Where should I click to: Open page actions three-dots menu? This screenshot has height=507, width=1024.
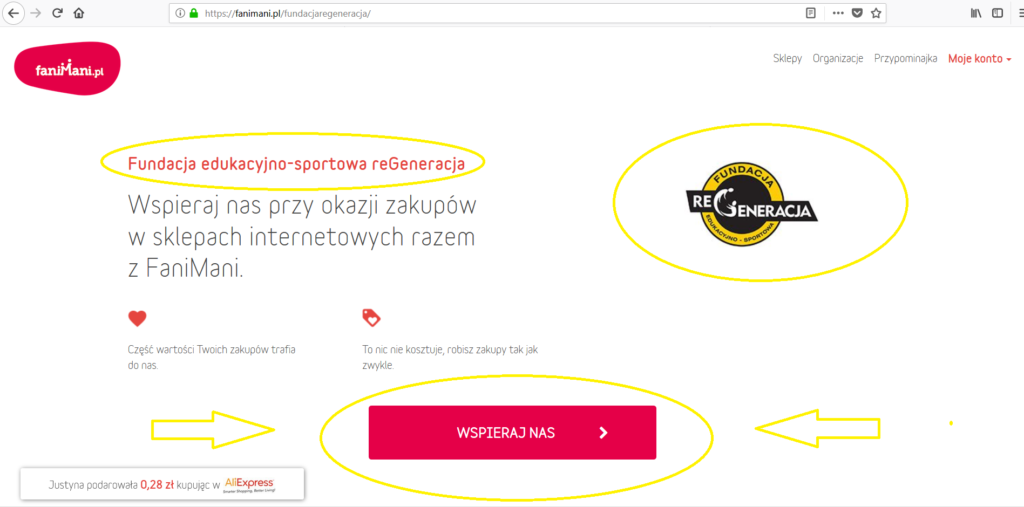click(838, 13)
